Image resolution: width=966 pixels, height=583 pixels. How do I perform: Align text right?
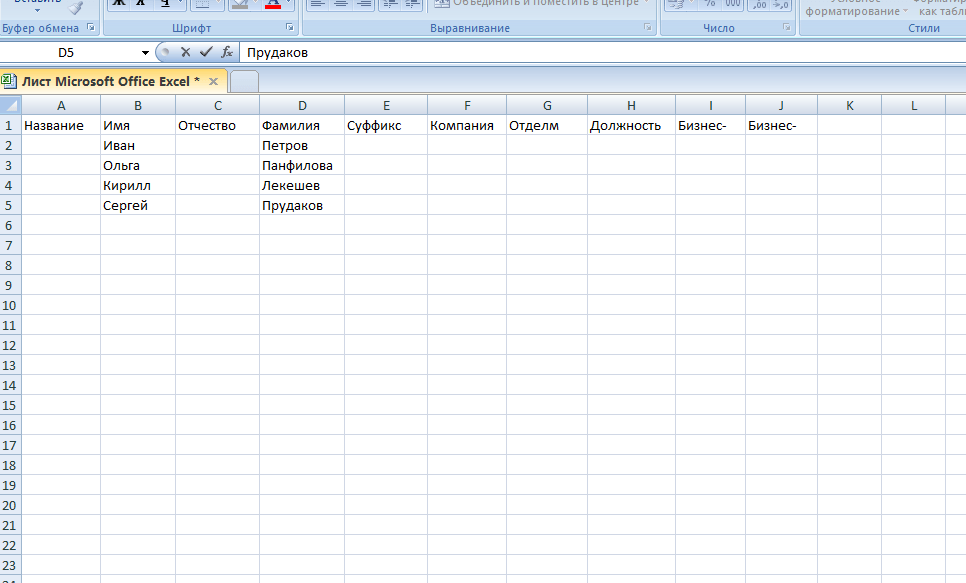tap(363, 4)
